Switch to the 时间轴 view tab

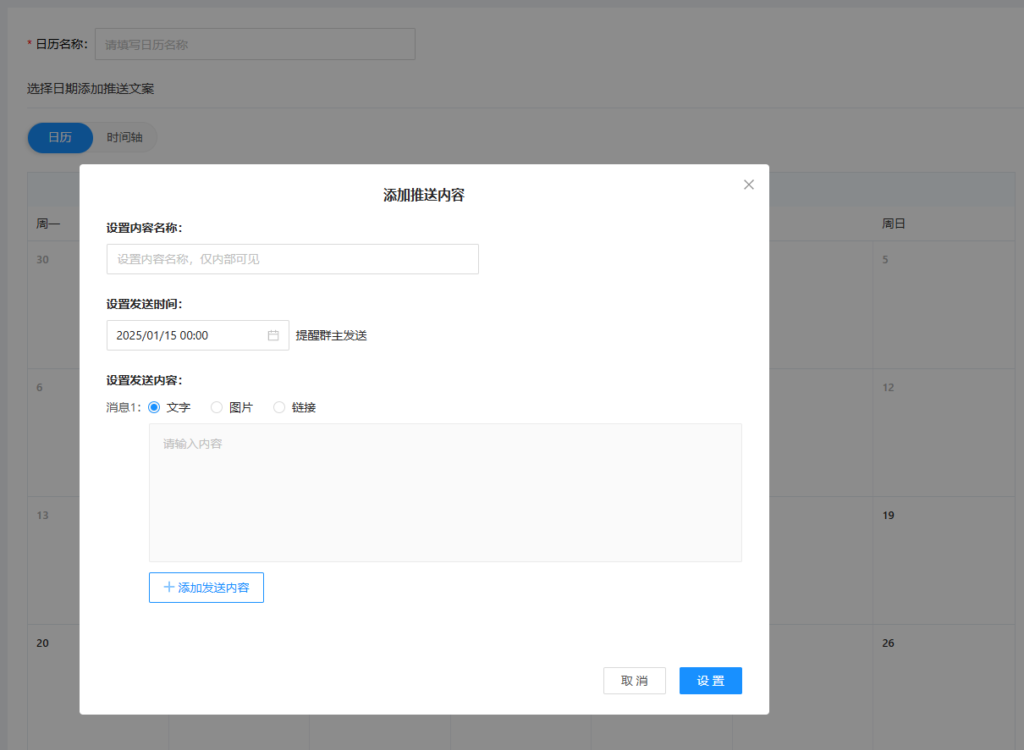[x=125, y=138]
